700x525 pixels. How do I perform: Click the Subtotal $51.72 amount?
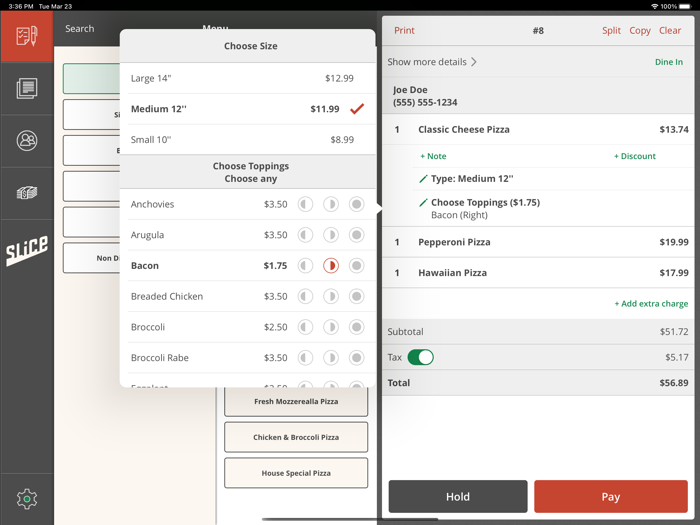674,332
